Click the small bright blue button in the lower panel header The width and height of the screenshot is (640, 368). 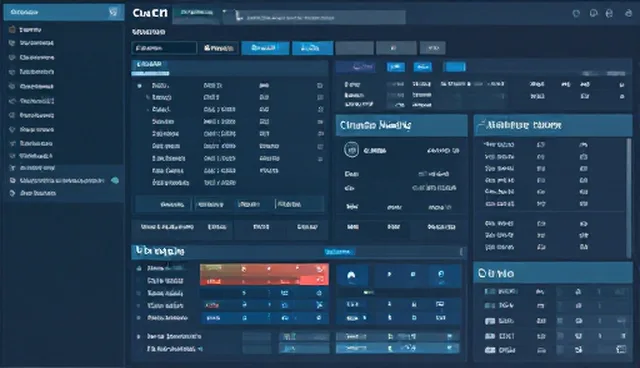(340, 252)
